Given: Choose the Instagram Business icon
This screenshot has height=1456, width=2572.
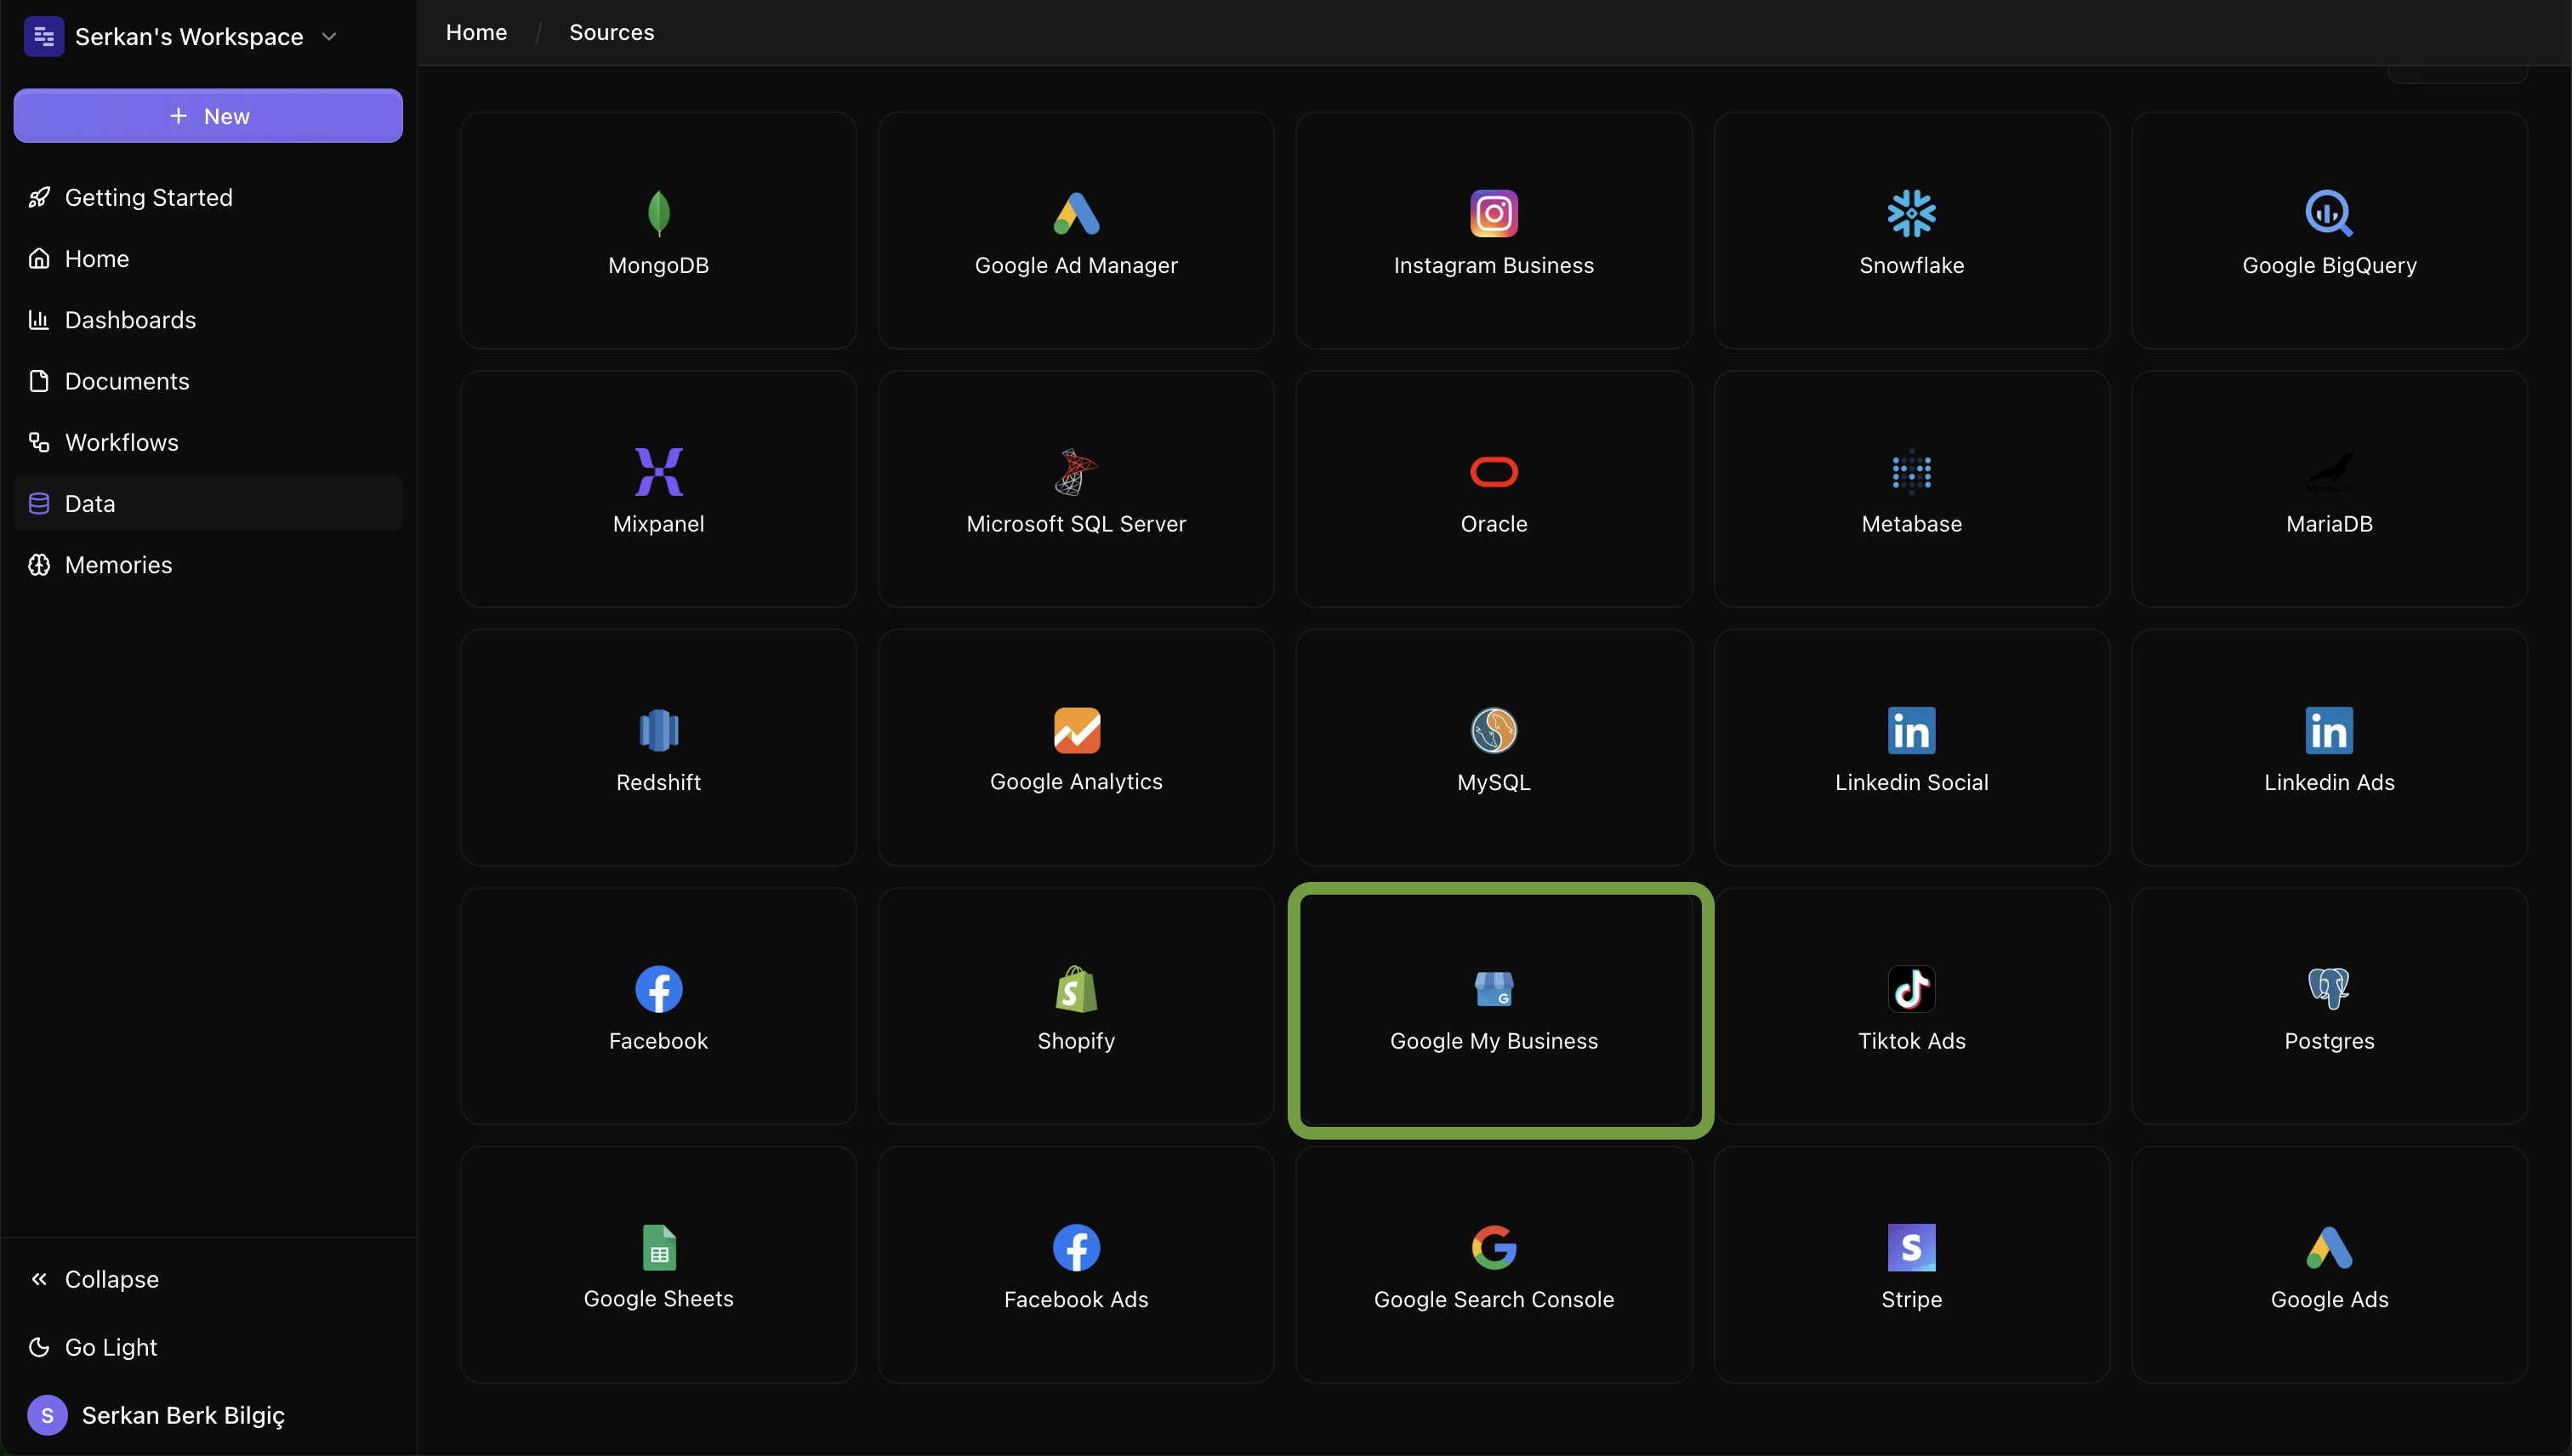Looking at the screenshot, I should pyautogui.click(x=1493, y=213).
